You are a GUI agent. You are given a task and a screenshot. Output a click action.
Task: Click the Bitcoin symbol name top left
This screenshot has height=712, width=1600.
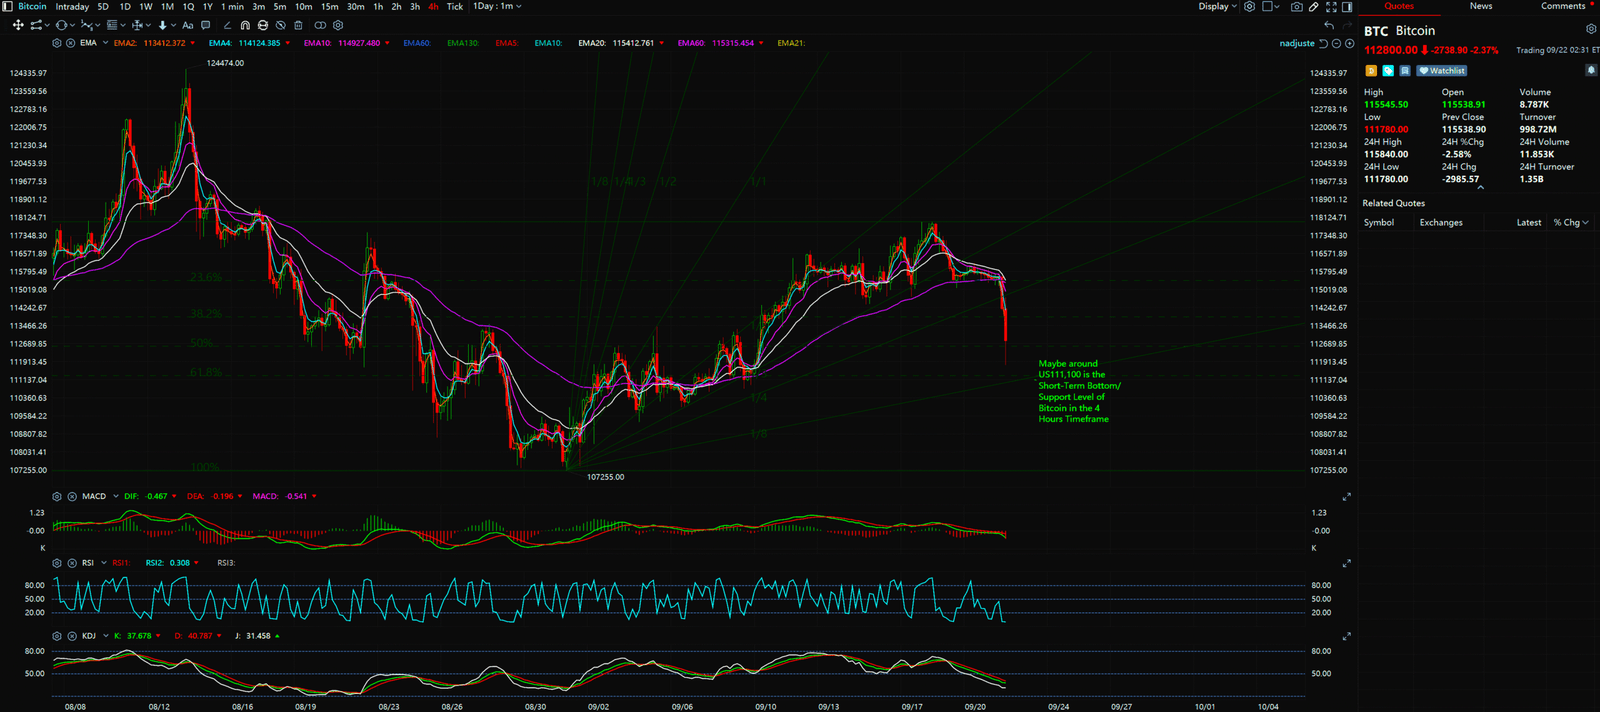(x=32, y=6)
